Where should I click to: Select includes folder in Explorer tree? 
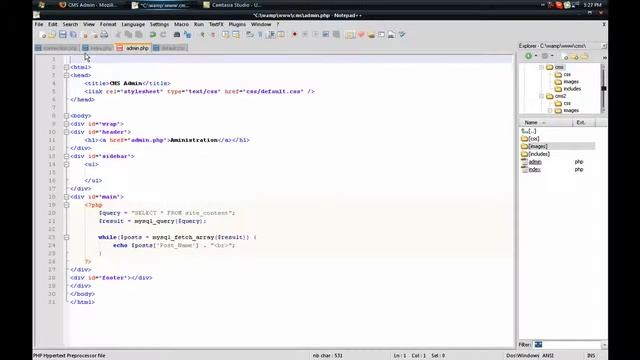[x=572, y=89]
